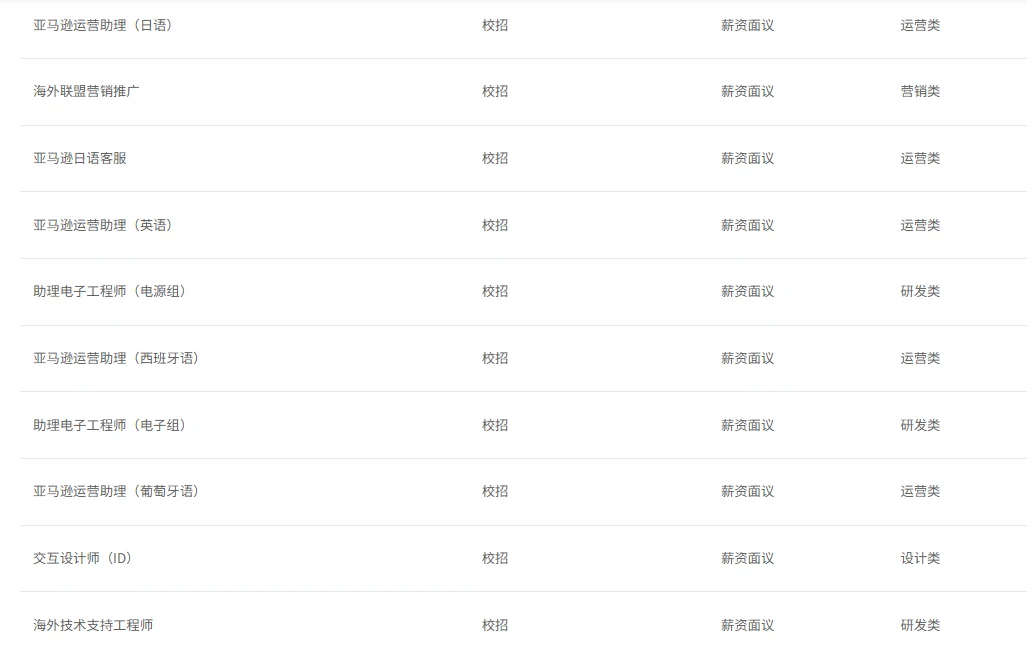The image size is (1027, 650).
Task: Open the 亚马逊运营助理（日语）job listing
Action: coord(103,26)
